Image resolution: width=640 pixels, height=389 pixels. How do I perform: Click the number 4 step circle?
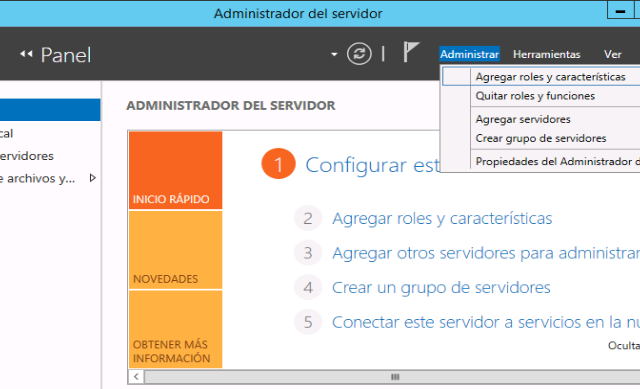pyautogui.click(x=308, y=287)
